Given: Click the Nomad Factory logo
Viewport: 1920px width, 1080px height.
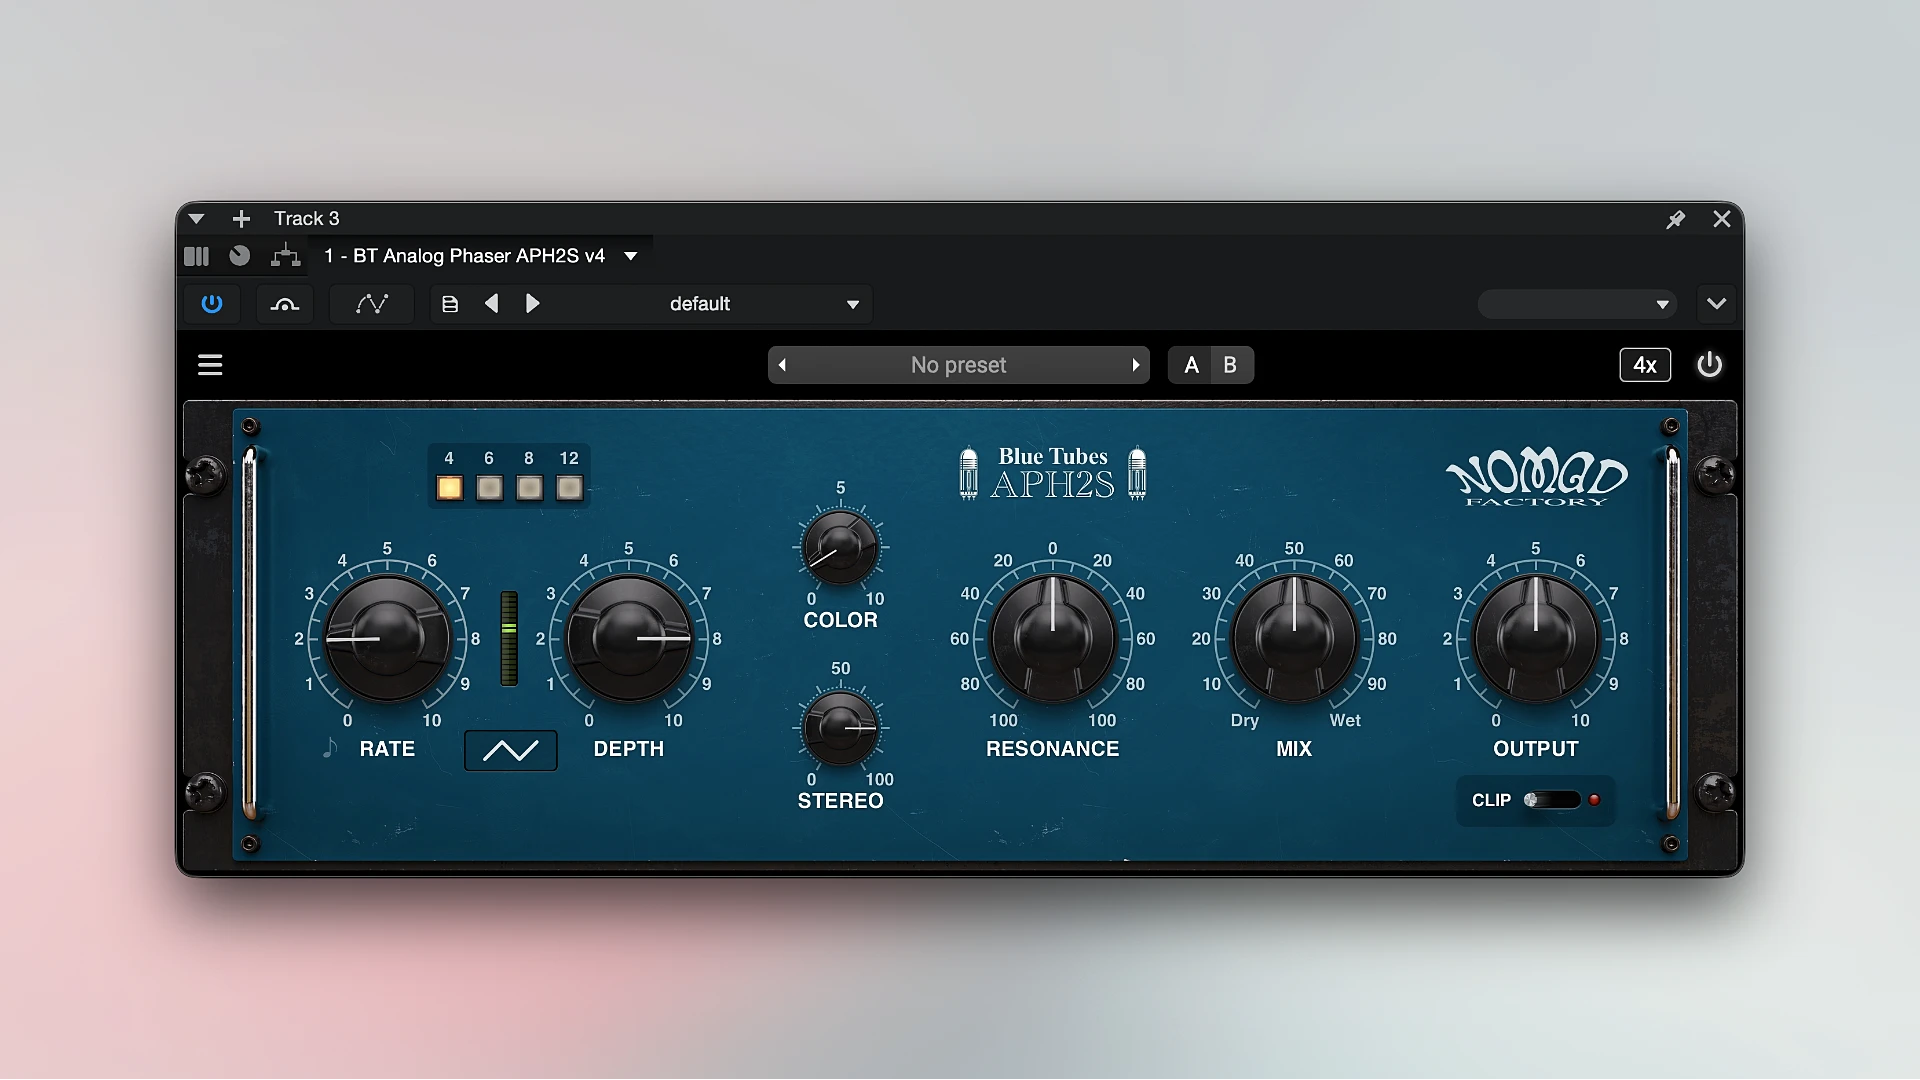Looking at the screenshot, I should pos(1537,477).
